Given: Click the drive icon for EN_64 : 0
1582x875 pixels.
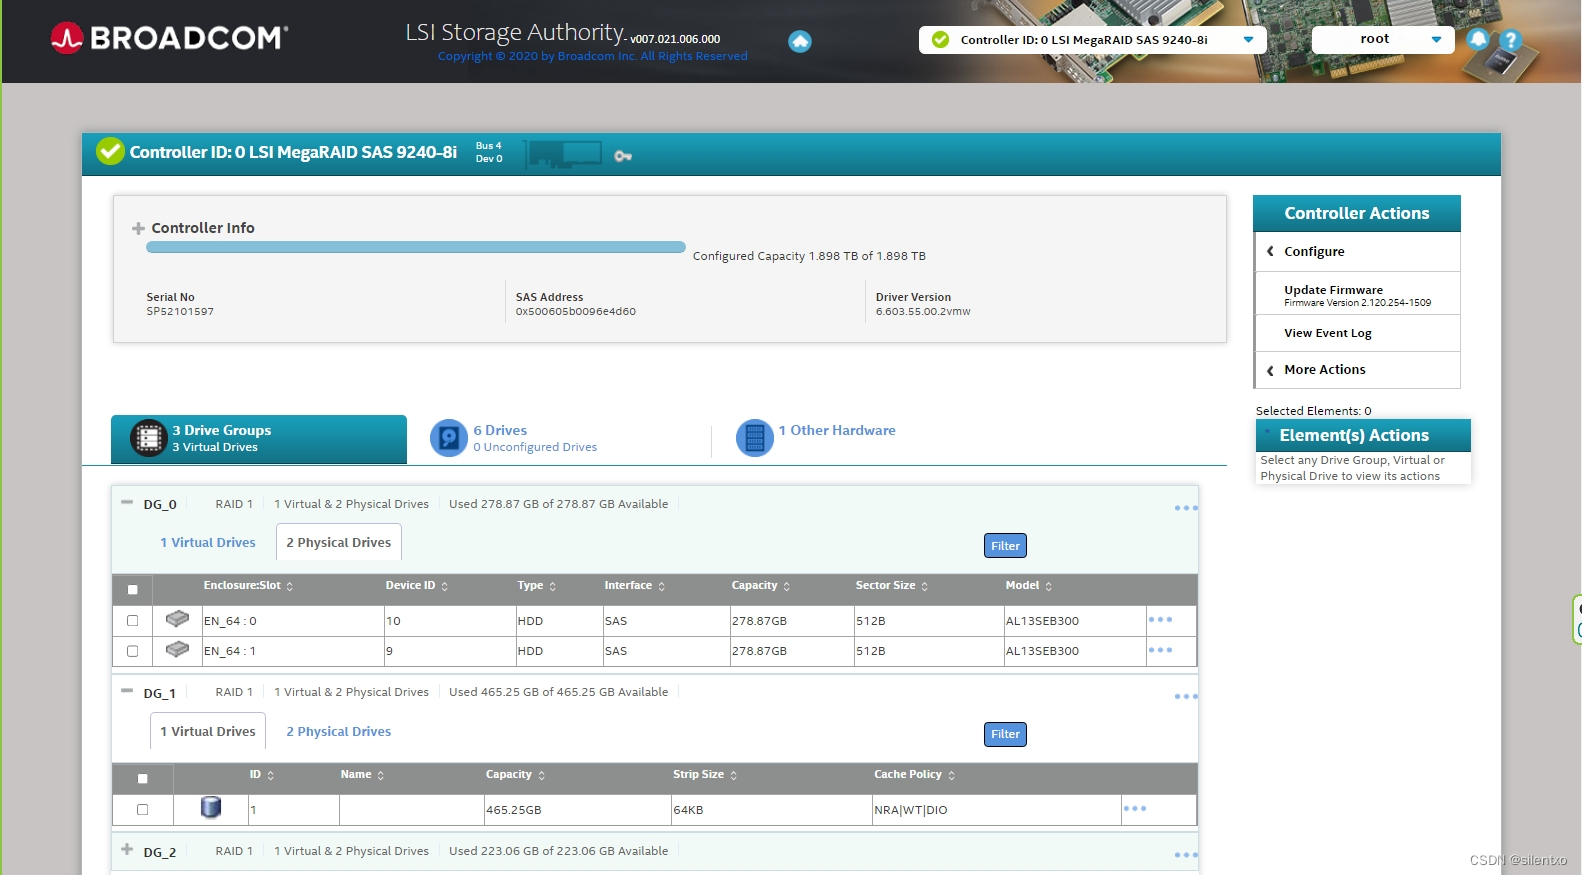Looking at the screenshot, I should [177, 619].
